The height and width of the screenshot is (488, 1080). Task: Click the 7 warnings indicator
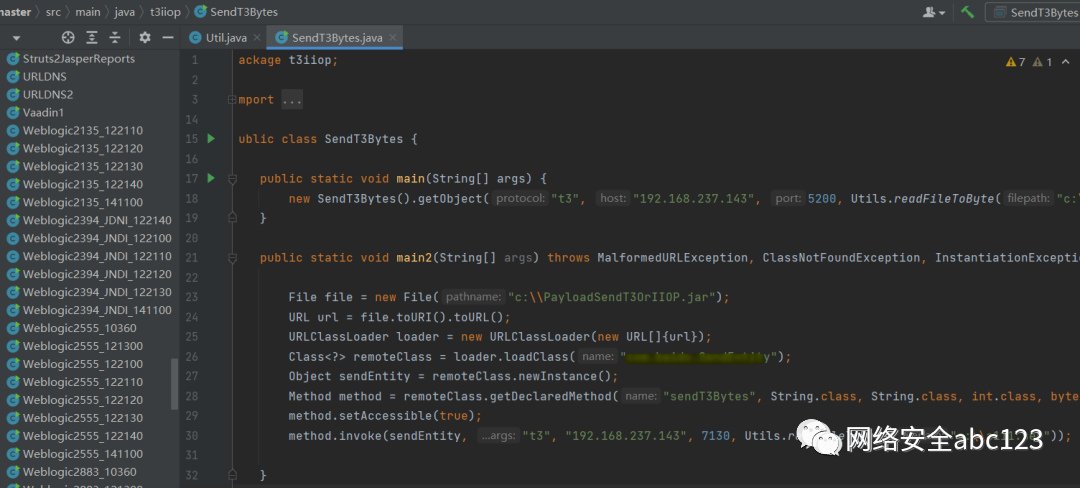(1016, 62)
